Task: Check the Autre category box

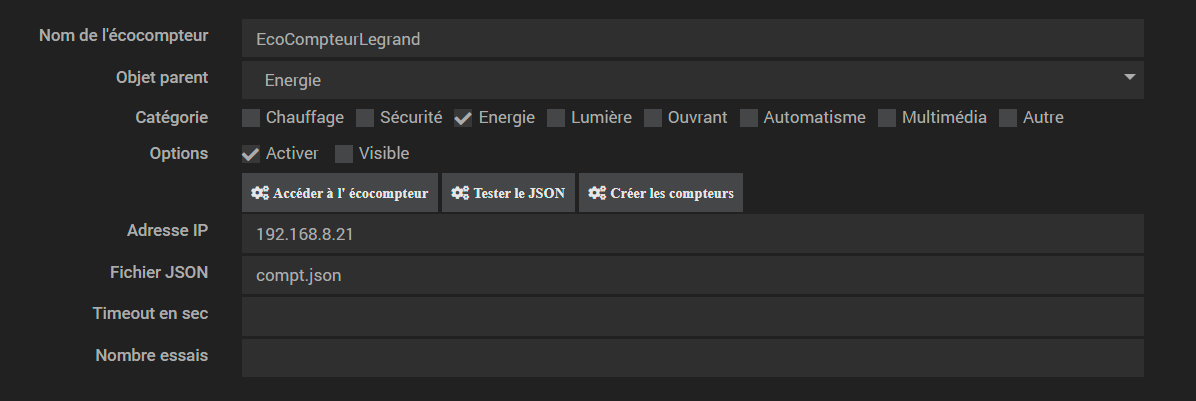Action: click(x=1008, y=118)
